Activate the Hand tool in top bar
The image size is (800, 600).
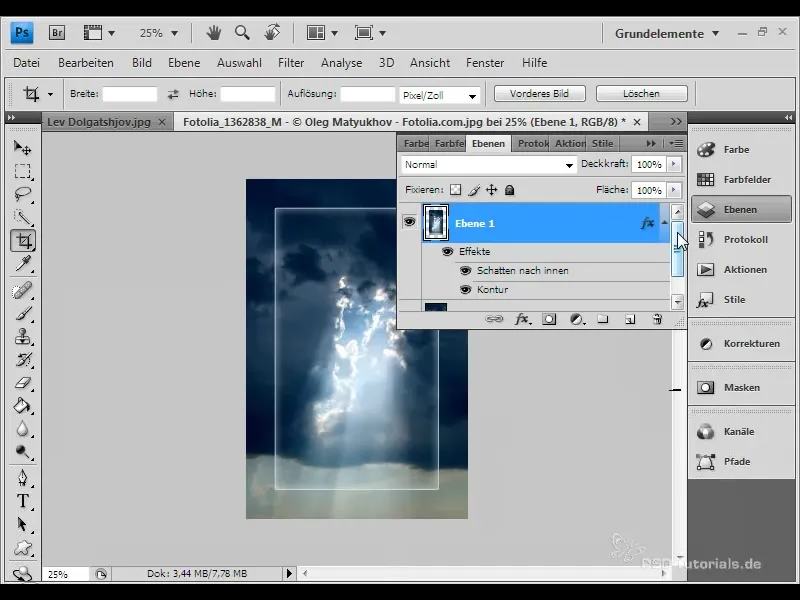pos(214,33)
